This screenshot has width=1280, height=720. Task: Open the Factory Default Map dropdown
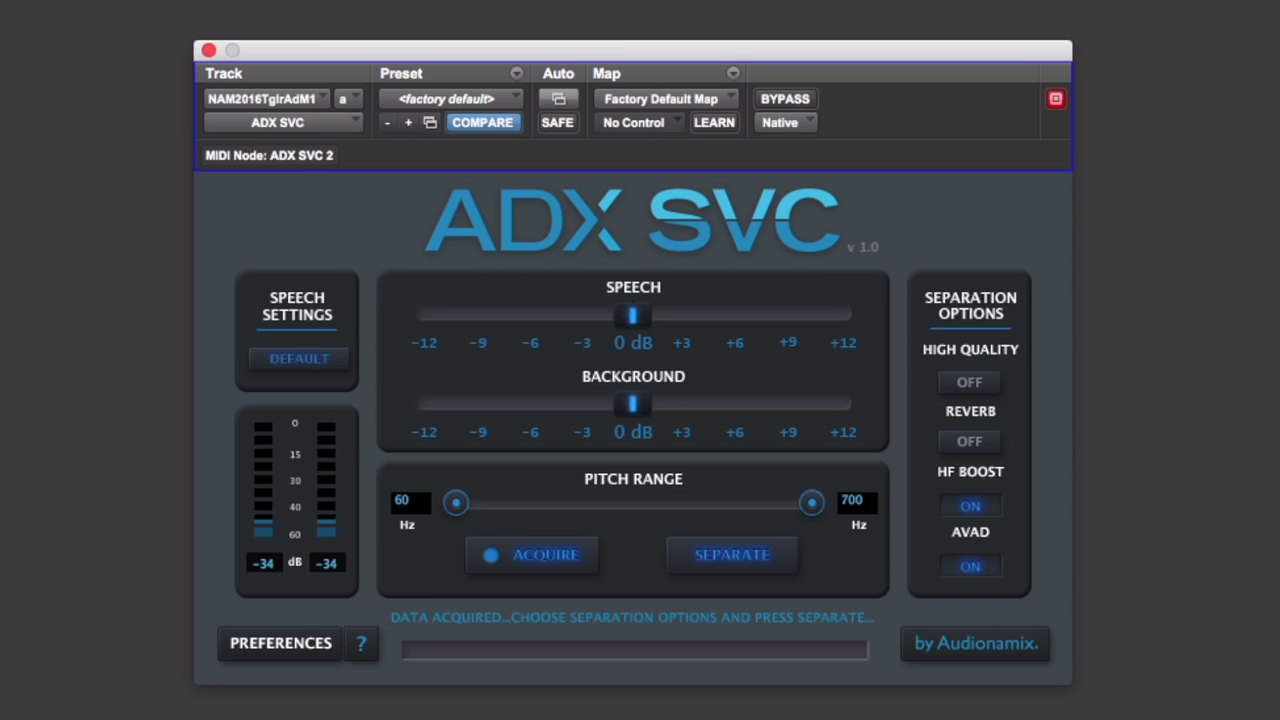[666, 99]
